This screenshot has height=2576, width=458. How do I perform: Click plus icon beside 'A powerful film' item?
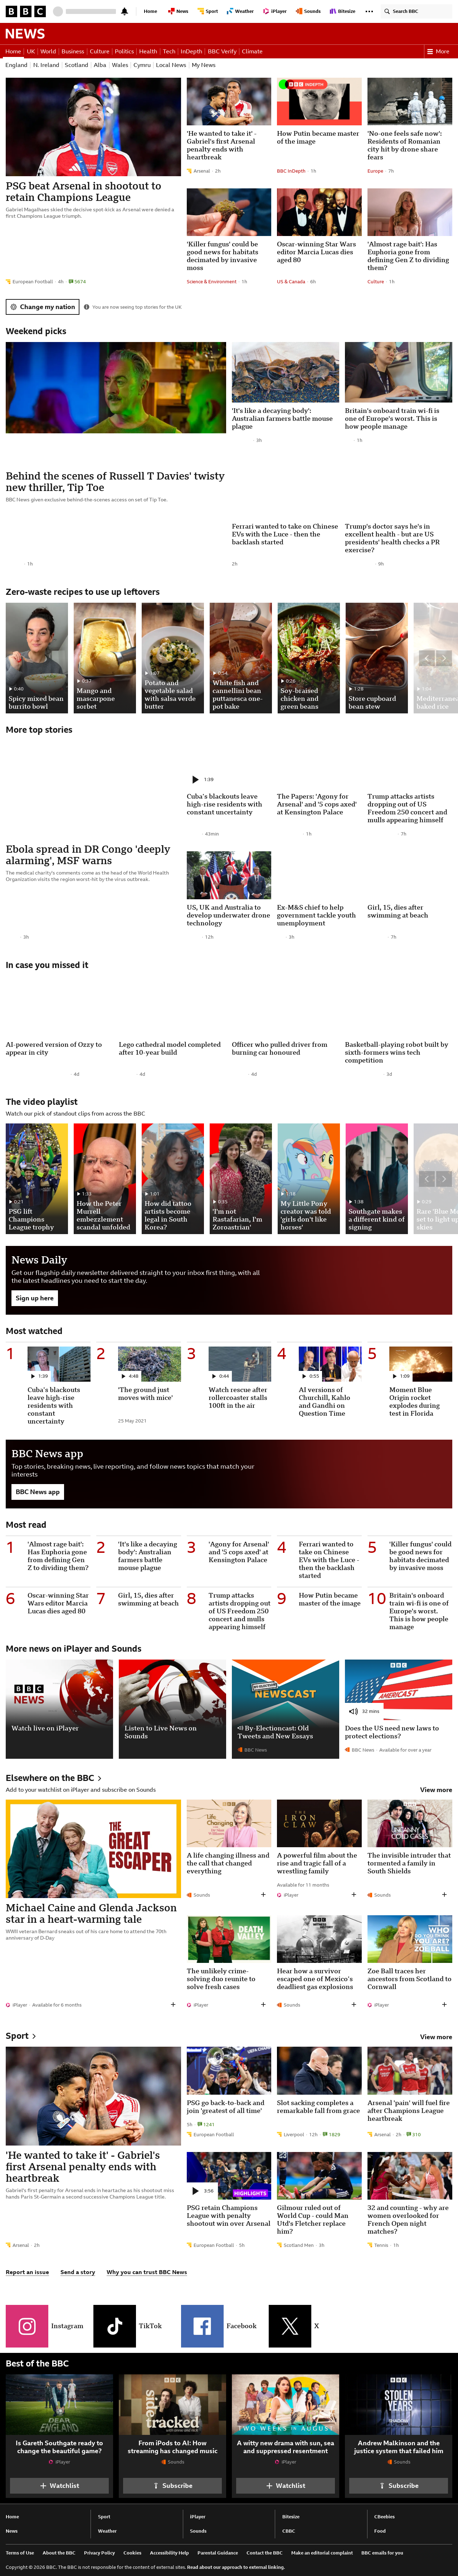click(353, 1894)
